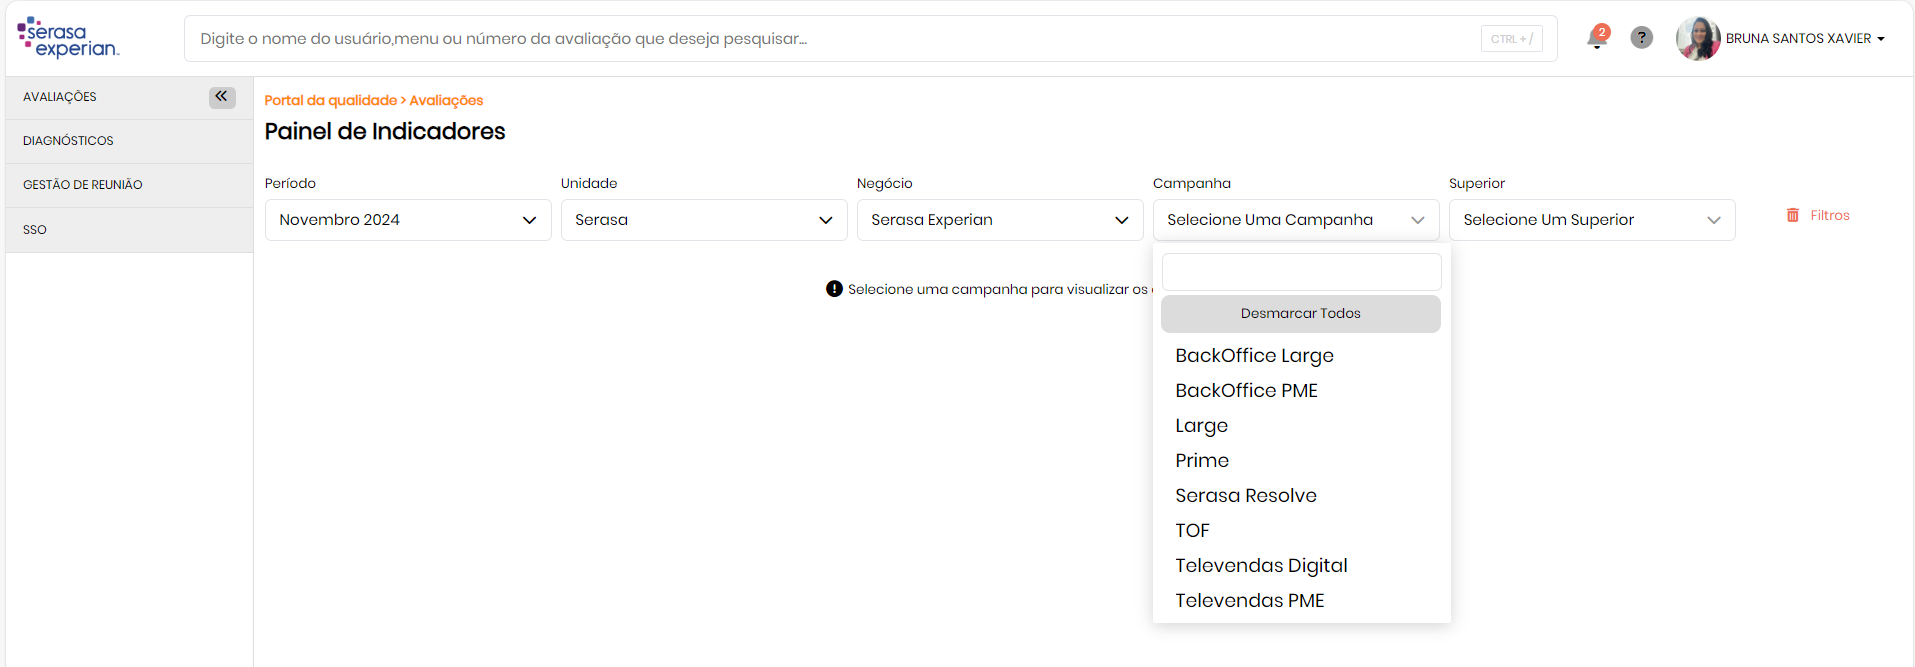The width and height of the screenshot is (1915, 667).
Task: Collapse the sidebar with double-chevron icon
Action: coord(222,97)
